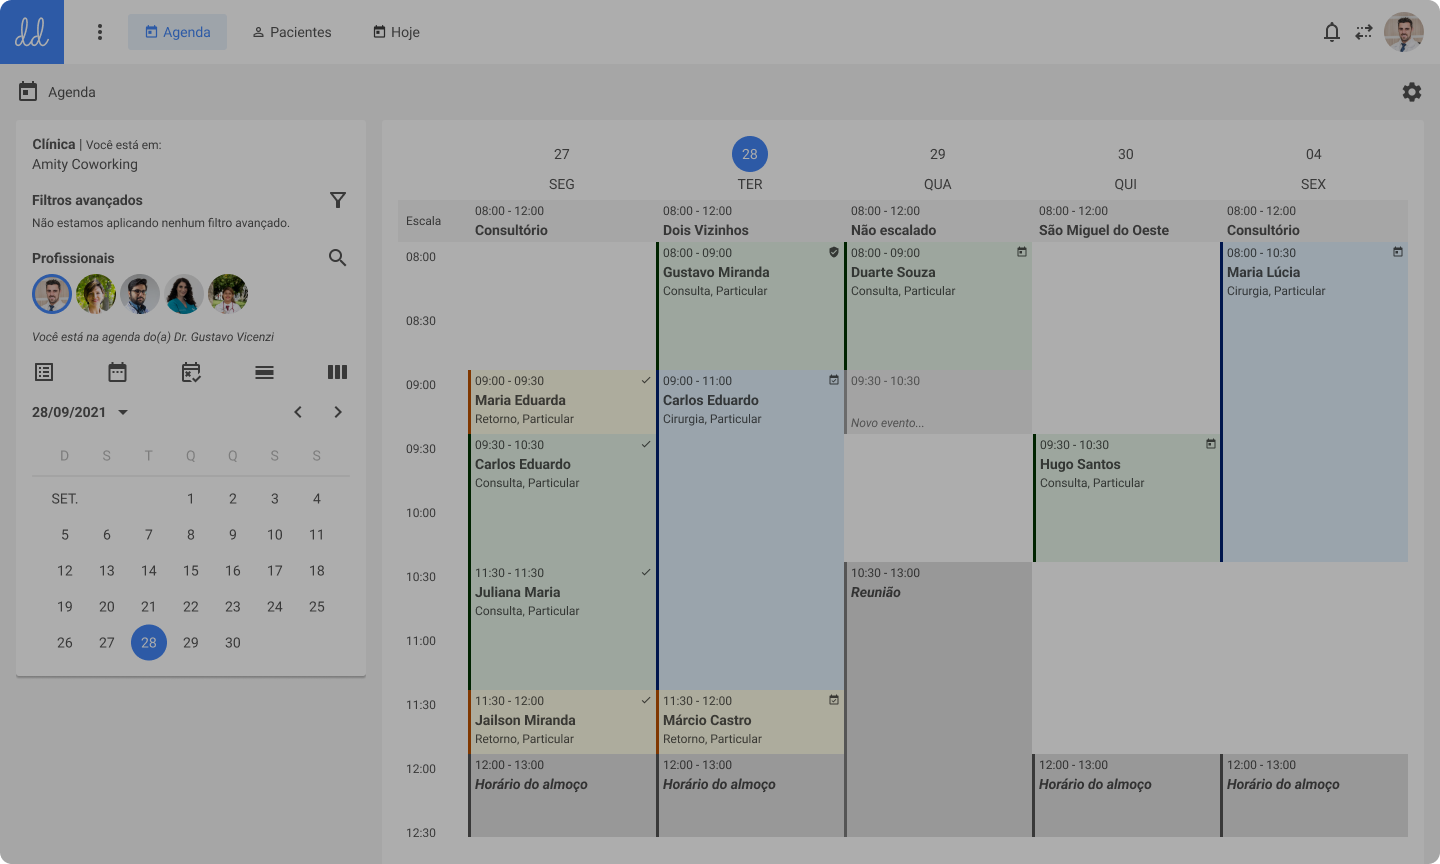Select day 15 in the mini calendar
The width and height of the screenshot is (1440, 864).
[x=190, y=570]
